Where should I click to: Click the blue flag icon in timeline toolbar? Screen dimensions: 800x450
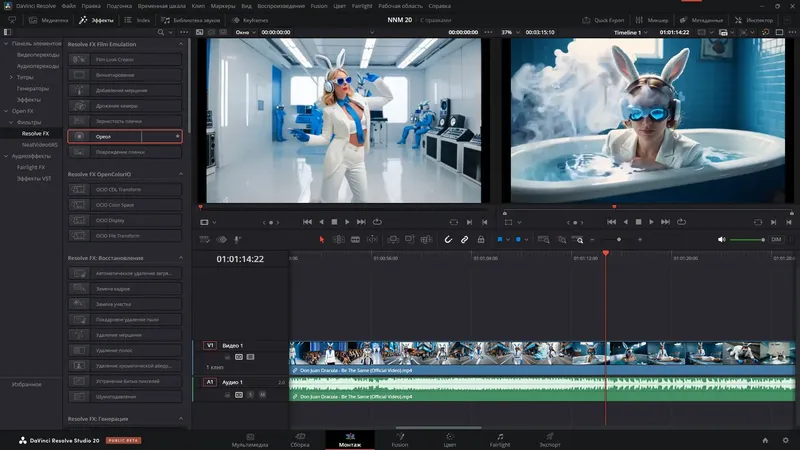coord(499,239)
